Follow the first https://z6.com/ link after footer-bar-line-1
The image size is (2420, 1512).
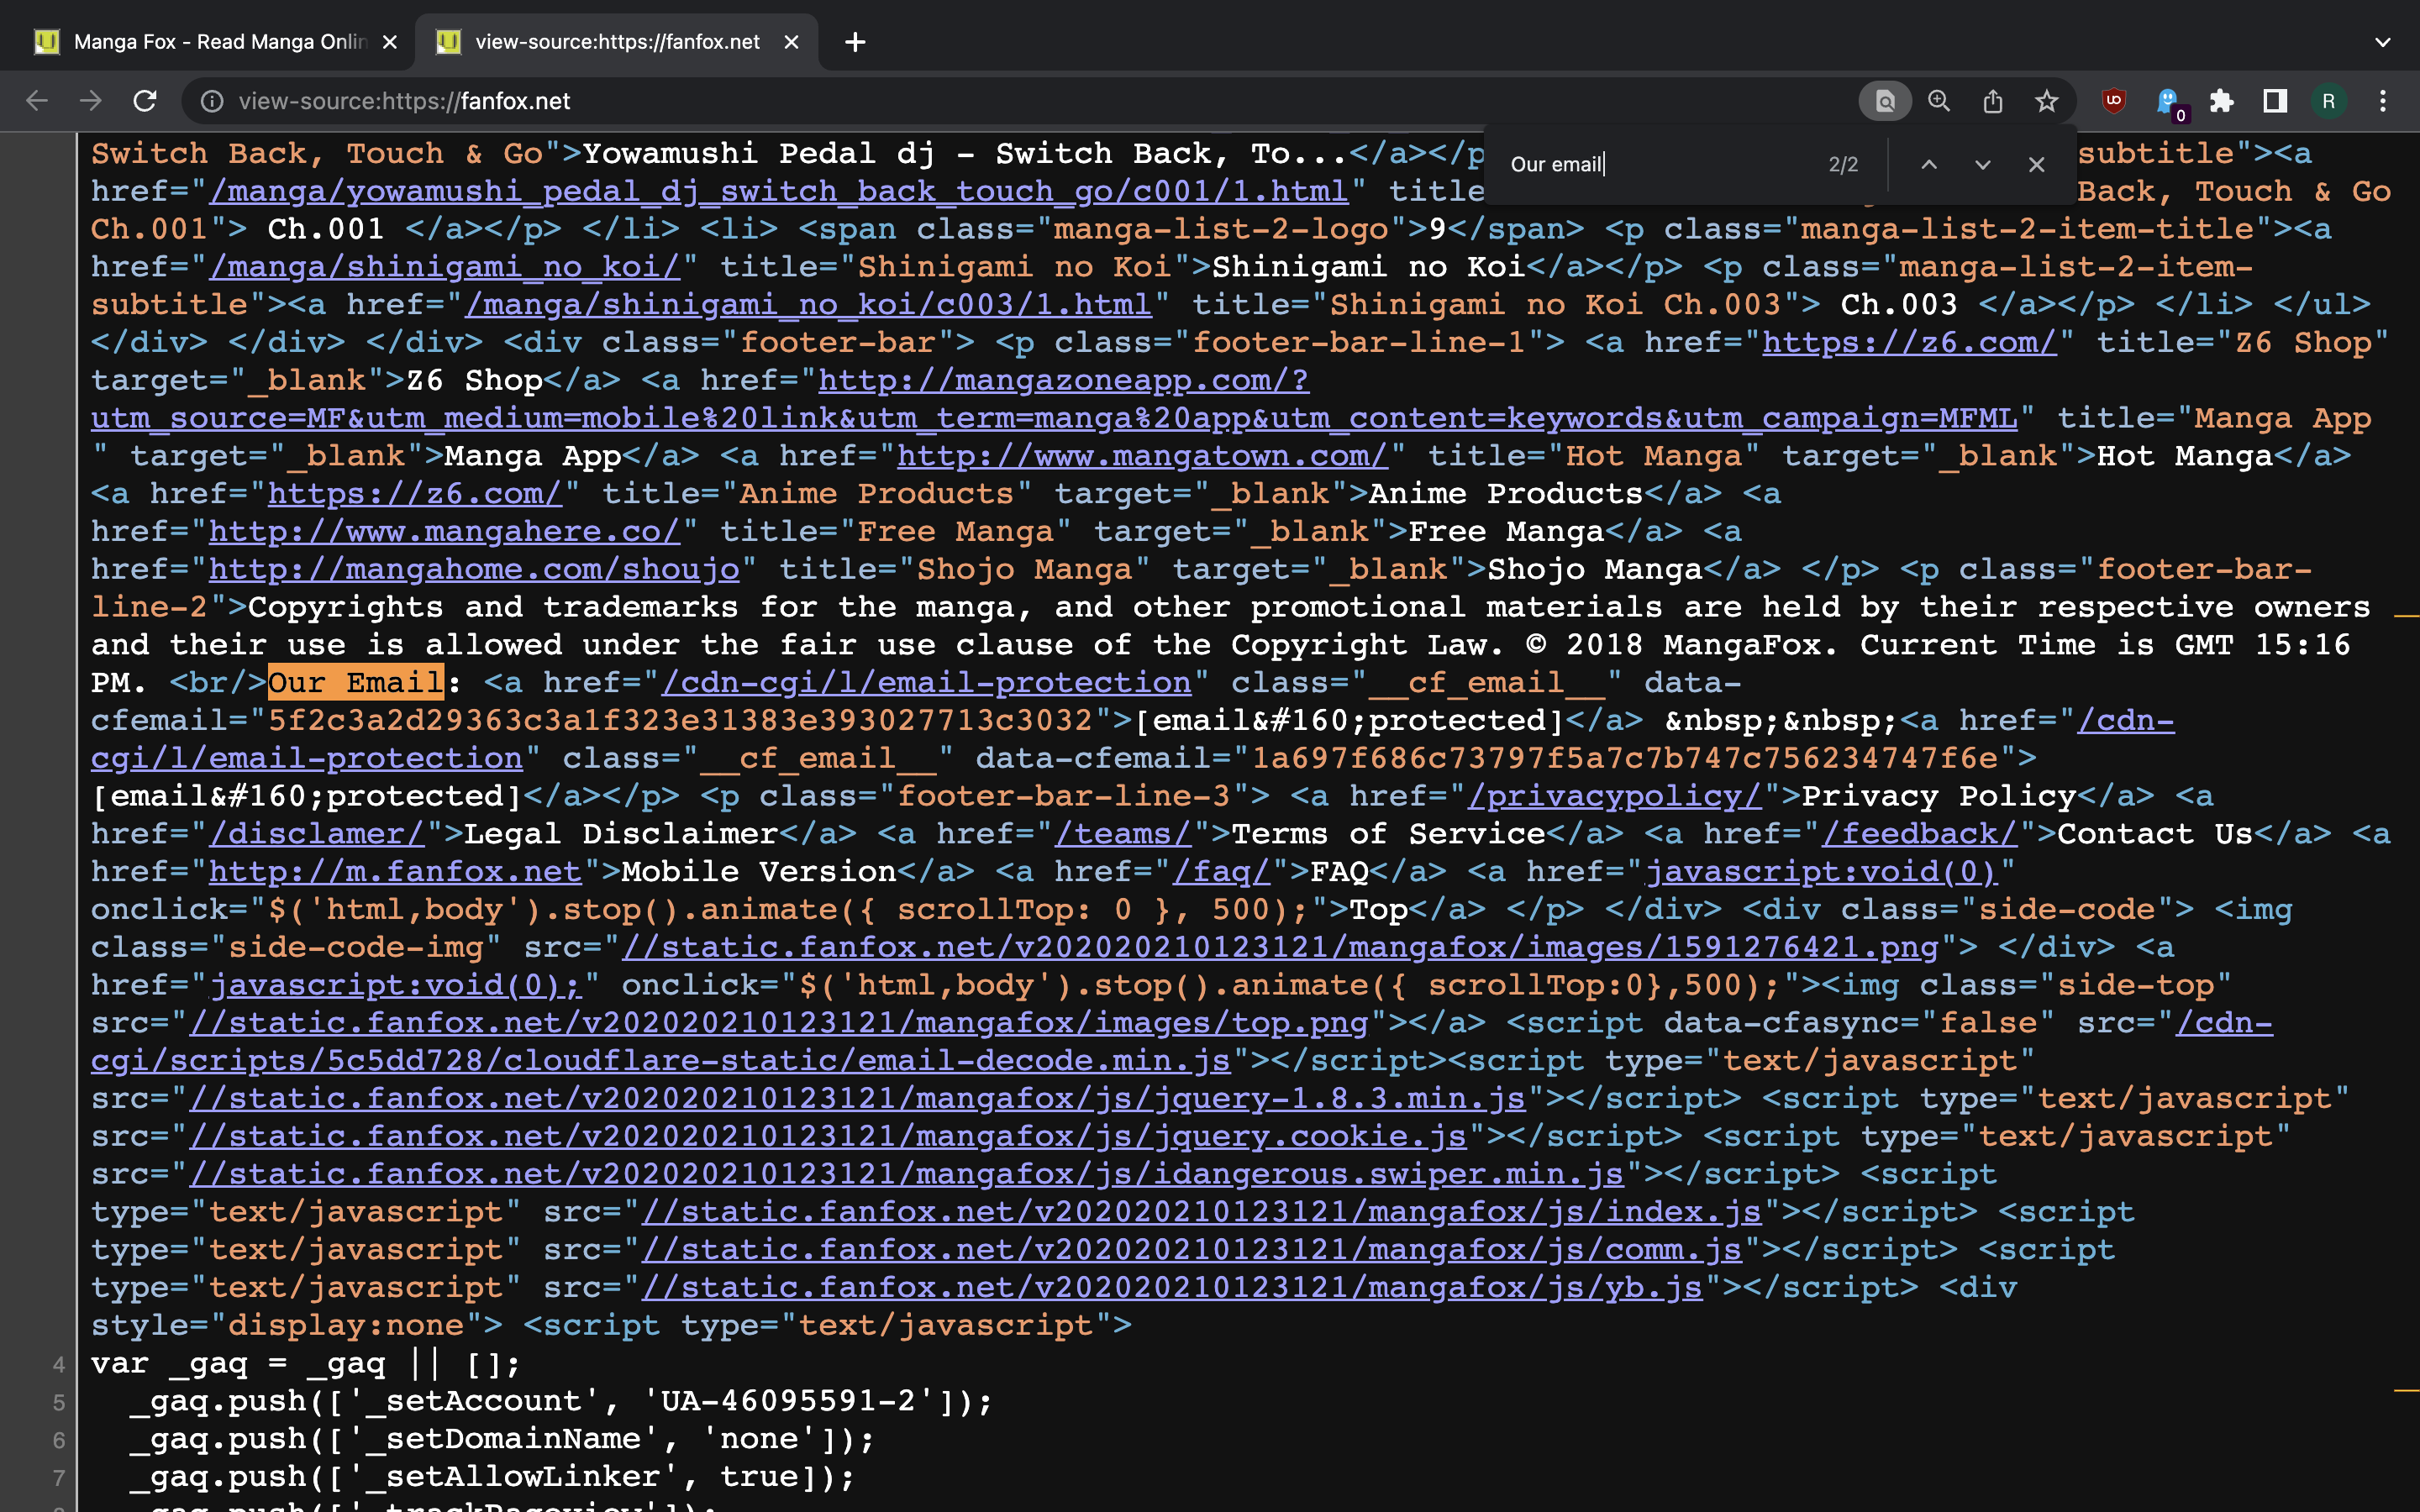point(1909,343)
